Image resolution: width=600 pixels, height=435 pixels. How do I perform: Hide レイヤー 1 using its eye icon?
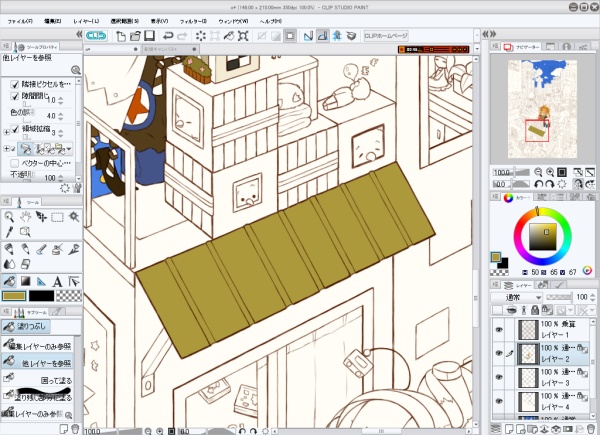coord(499,330)
